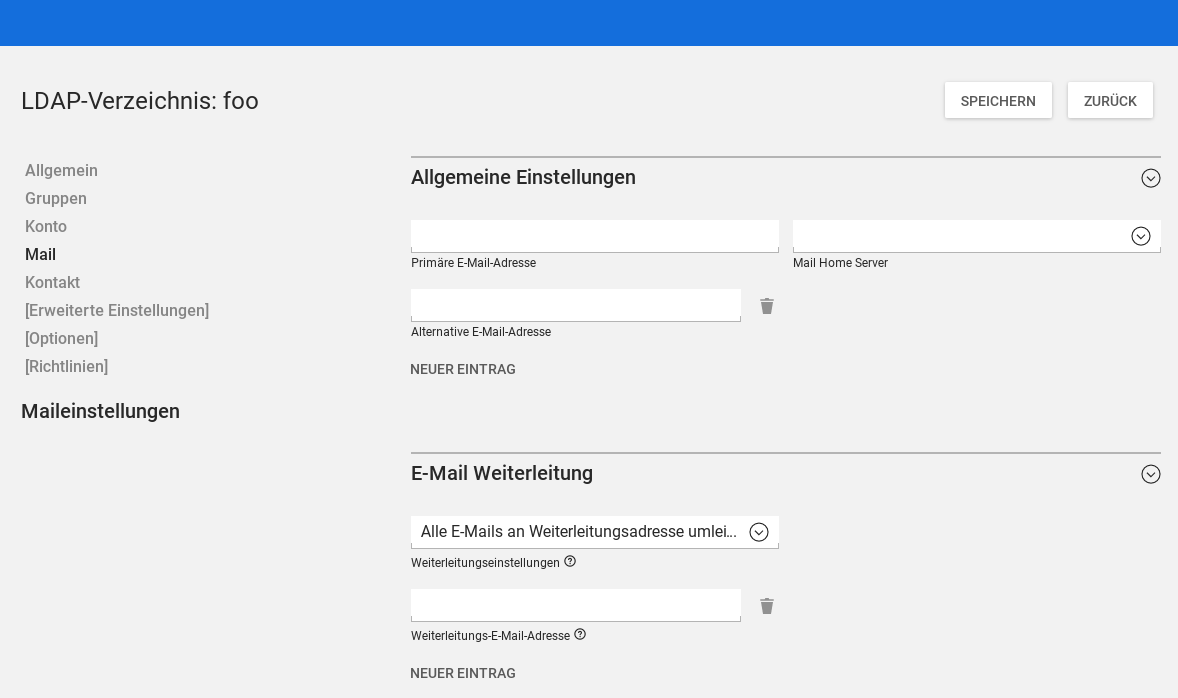Viewport: 1178px width, 698px height.
Task: Open the forwarding settings dropdown
Action: coord(758,532)
